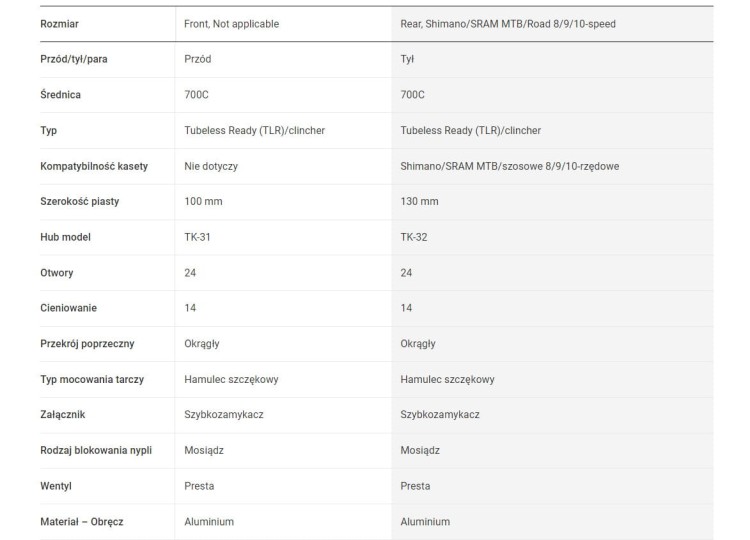
Task: Select the Przekrój poprzeczny label
Action: (x=87, y=344)
